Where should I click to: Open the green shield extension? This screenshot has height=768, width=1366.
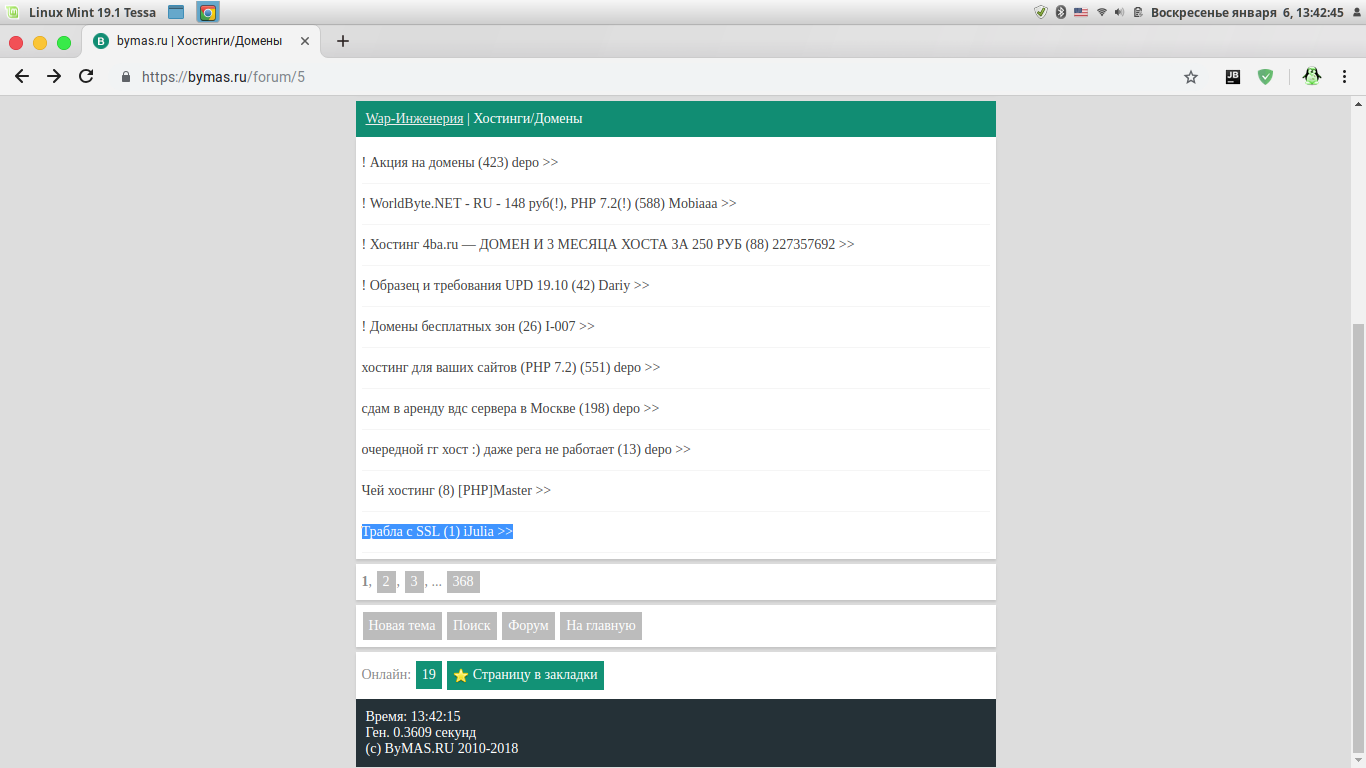pyautogui.click(x=1265, y=76)
